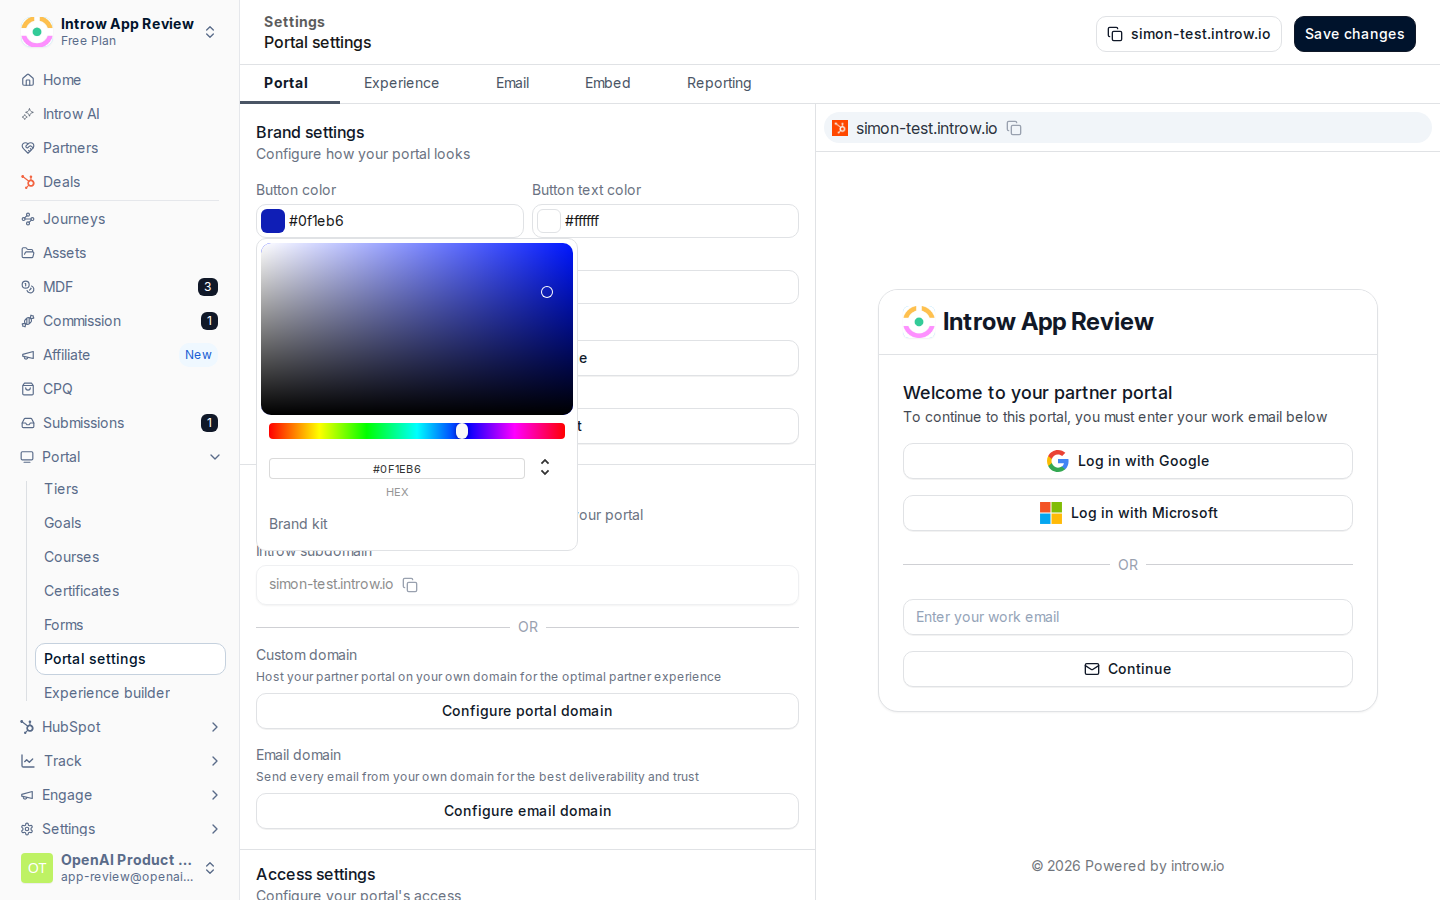Click the work email field
1440x900 pixels.
(1128, 617)
